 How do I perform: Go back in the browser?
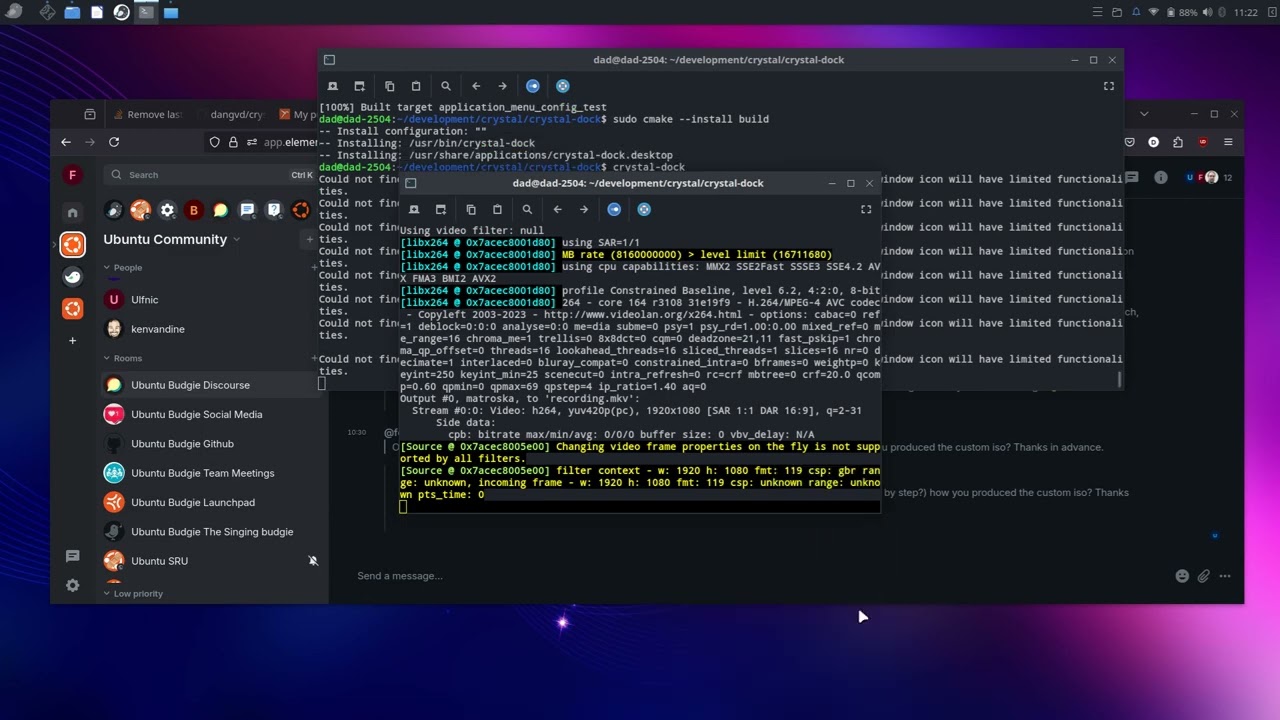click(x=66, y=143)
